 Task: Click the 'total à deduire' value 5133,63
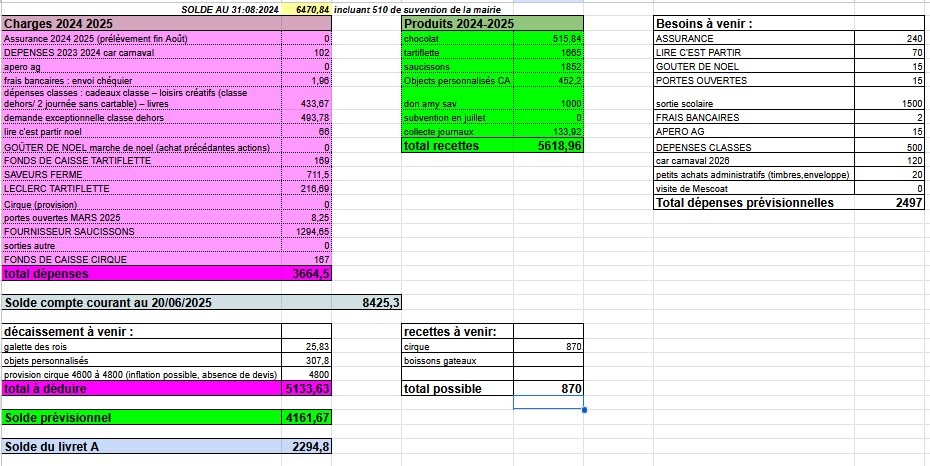coord(306,388)
